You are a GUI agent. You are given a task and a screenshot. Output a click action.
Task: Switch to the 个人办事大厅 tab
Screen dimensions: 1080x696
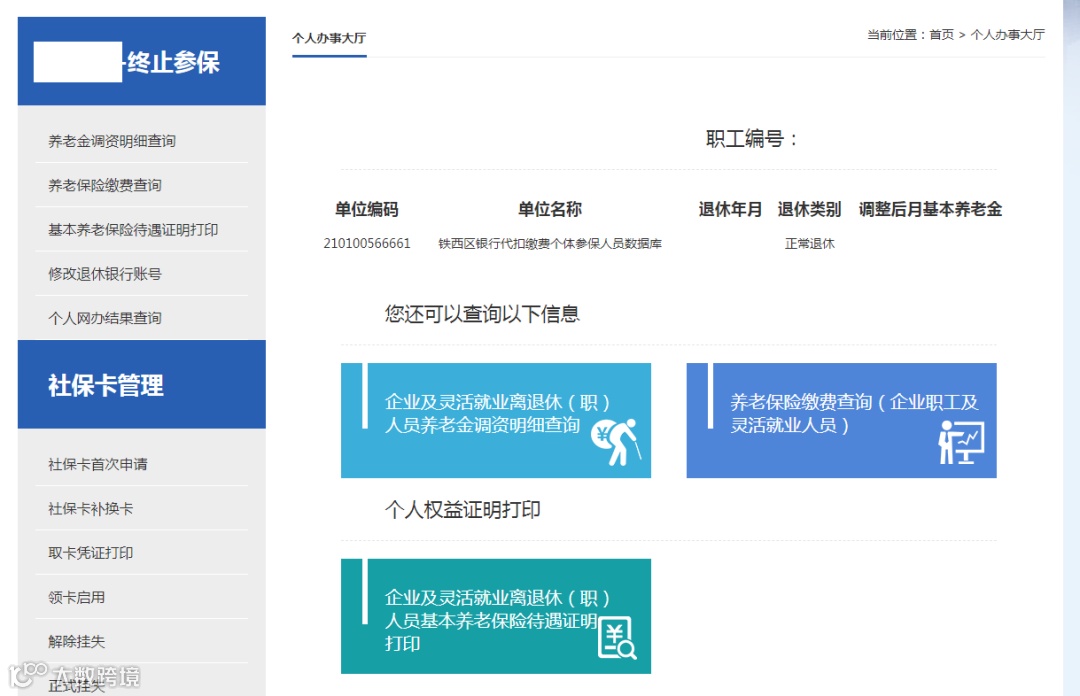329,38
